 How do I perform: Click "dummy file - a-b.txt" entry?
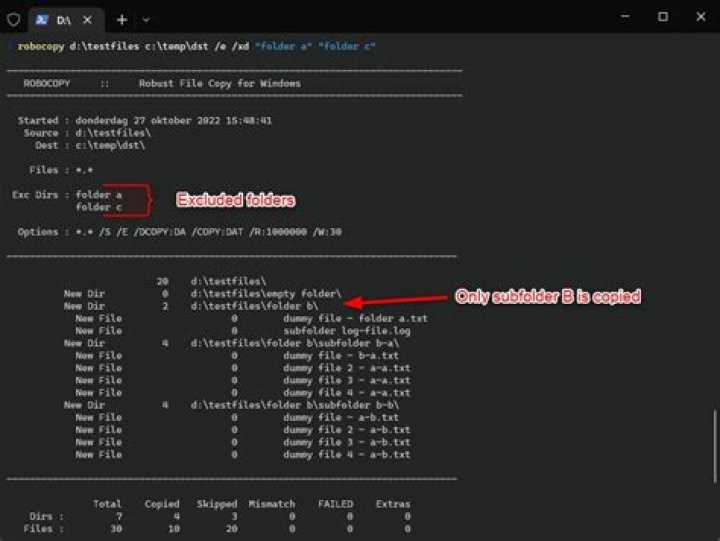click(341, 417)
